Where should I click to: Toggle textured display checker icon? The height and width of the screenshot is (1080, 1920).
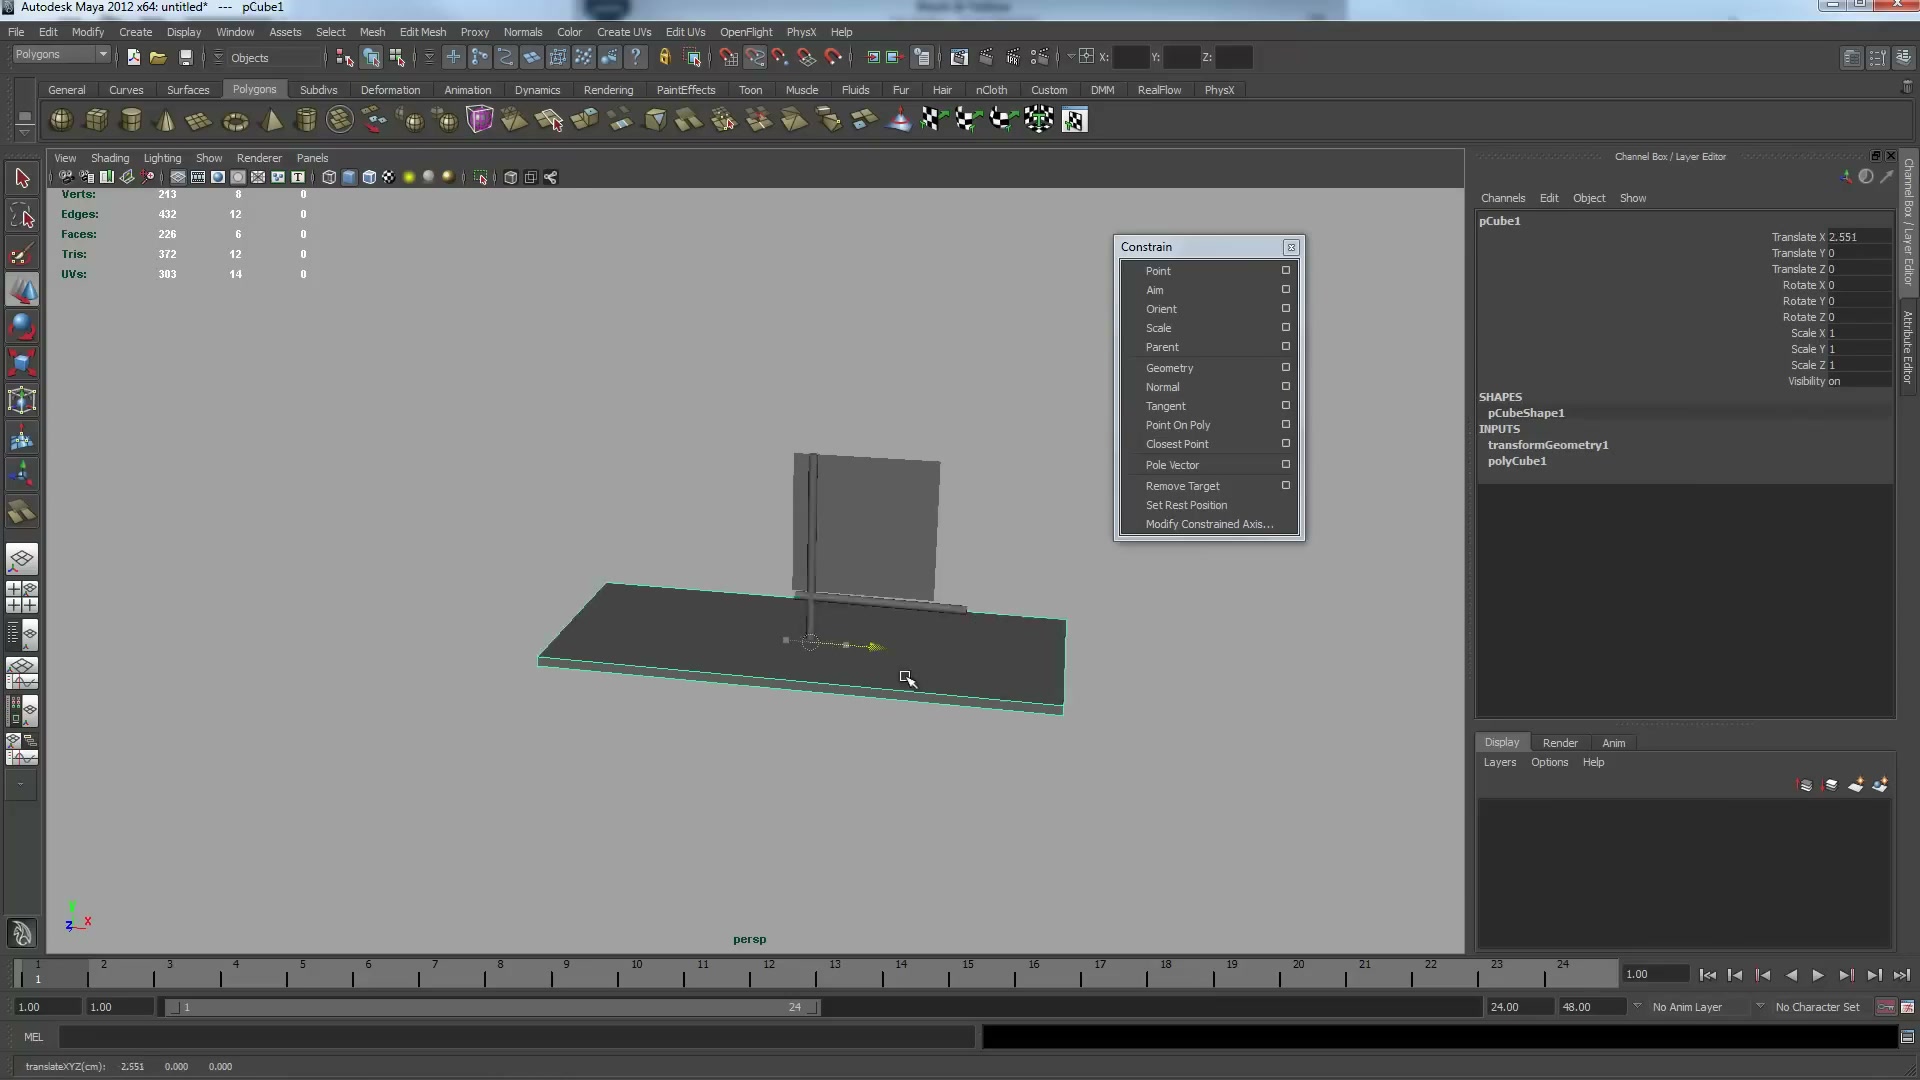pyautogui.click(x=389, y=177)
